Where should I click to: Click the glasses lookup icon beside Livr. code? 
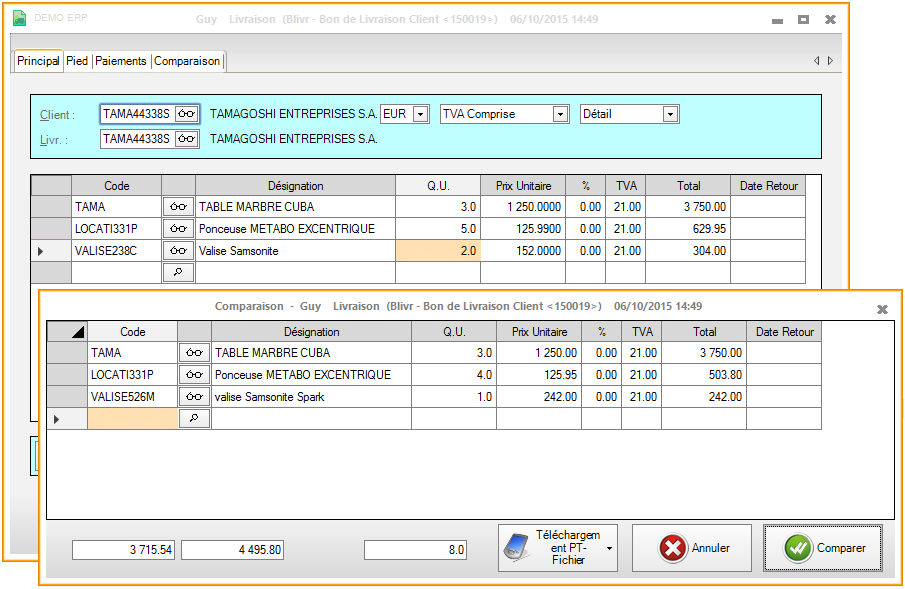click(187, 139)
